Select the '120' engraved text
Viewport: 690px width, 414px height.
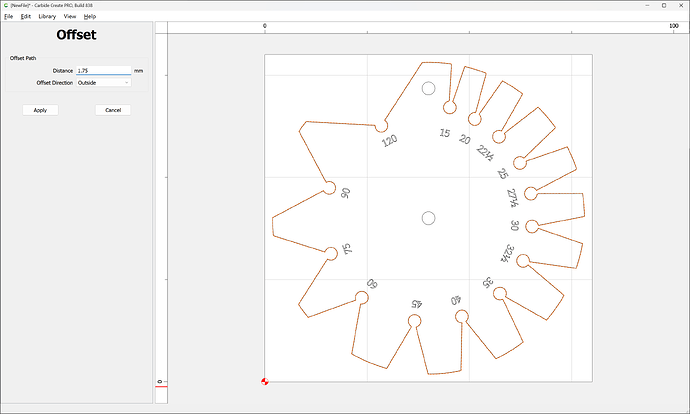(389, 140)
